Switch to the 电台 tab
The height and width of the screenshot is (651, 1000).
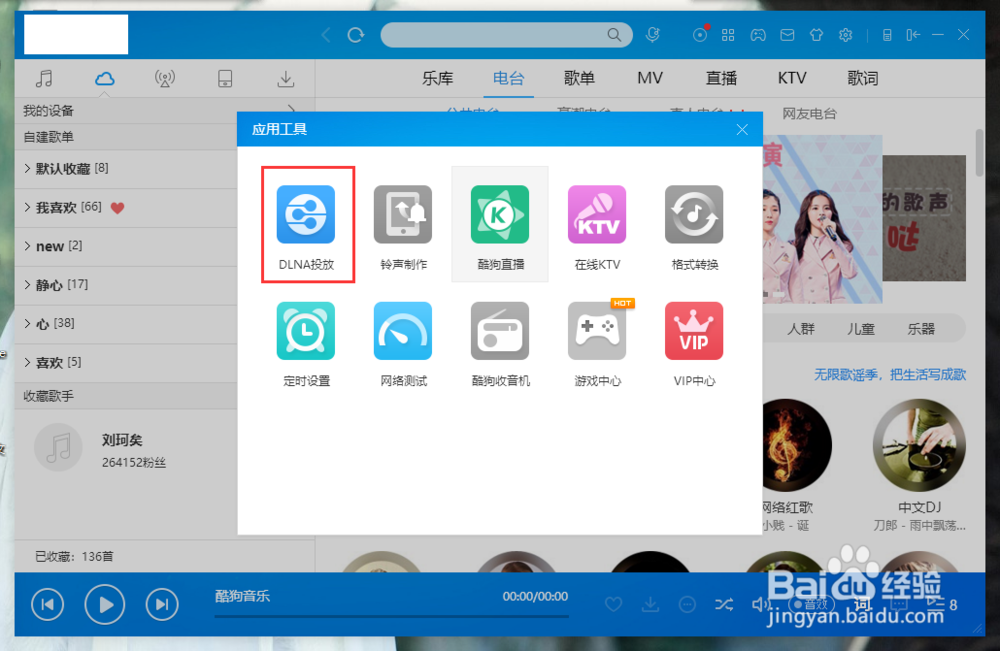click(508, 78)
